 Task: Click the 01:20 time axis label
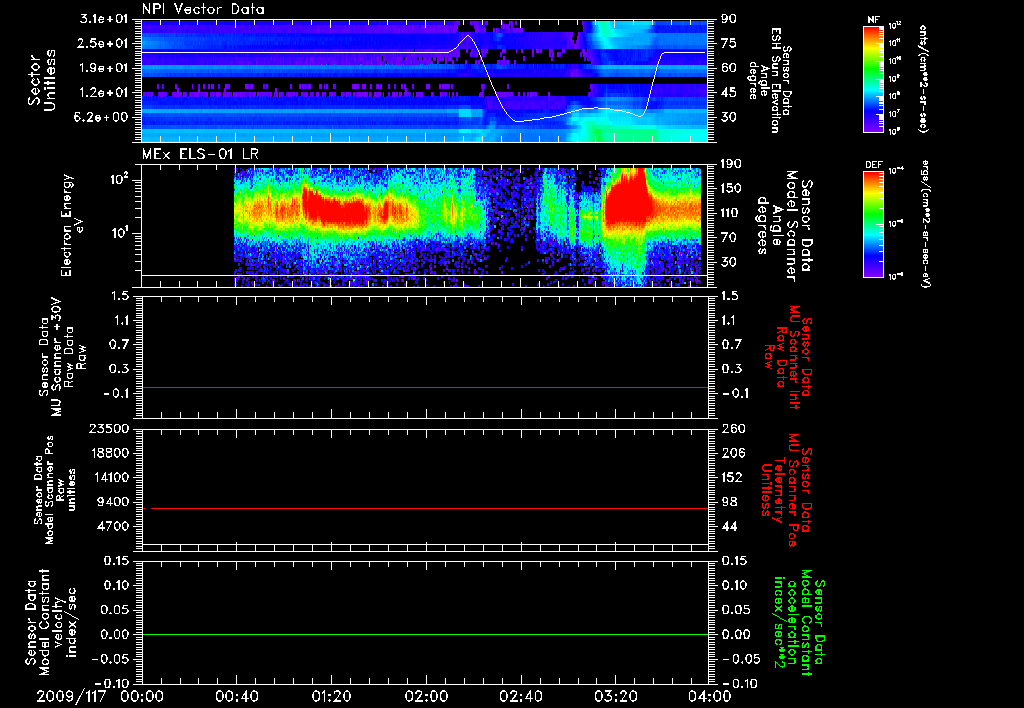click(x=331, y=696)
